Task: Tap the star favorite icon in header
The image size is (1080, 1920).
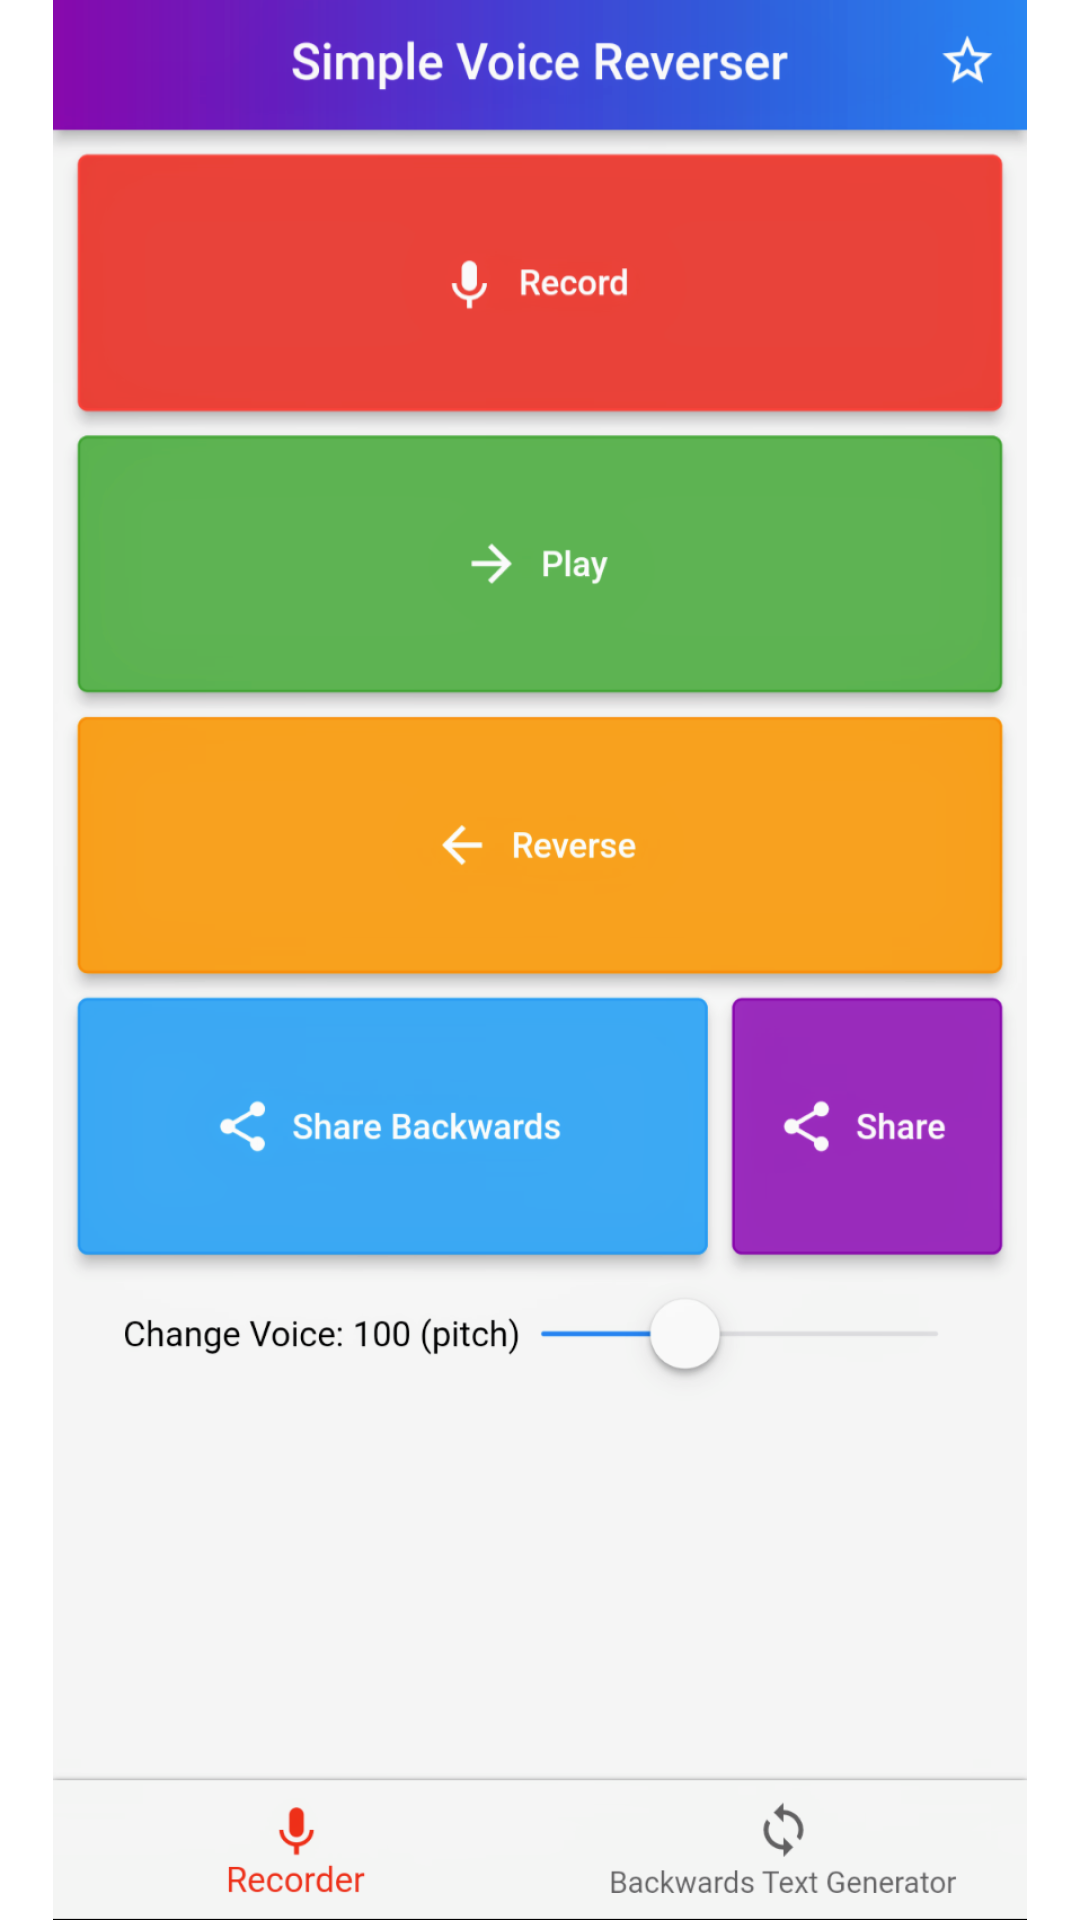Action: (x=967, y=61)
